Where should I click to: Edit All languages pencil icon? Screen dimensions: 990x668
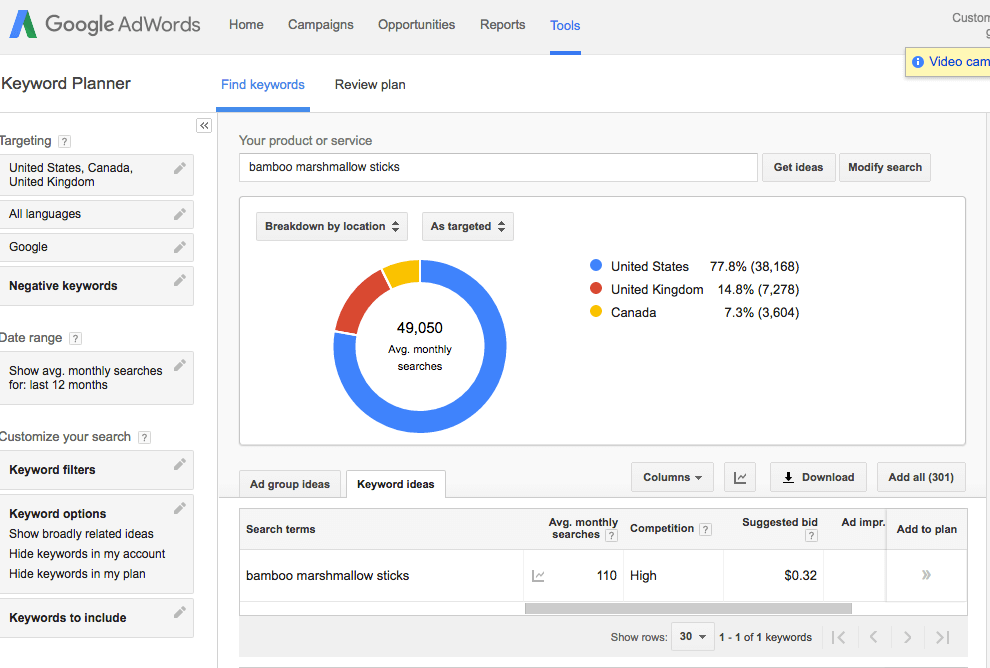[180, 214]
